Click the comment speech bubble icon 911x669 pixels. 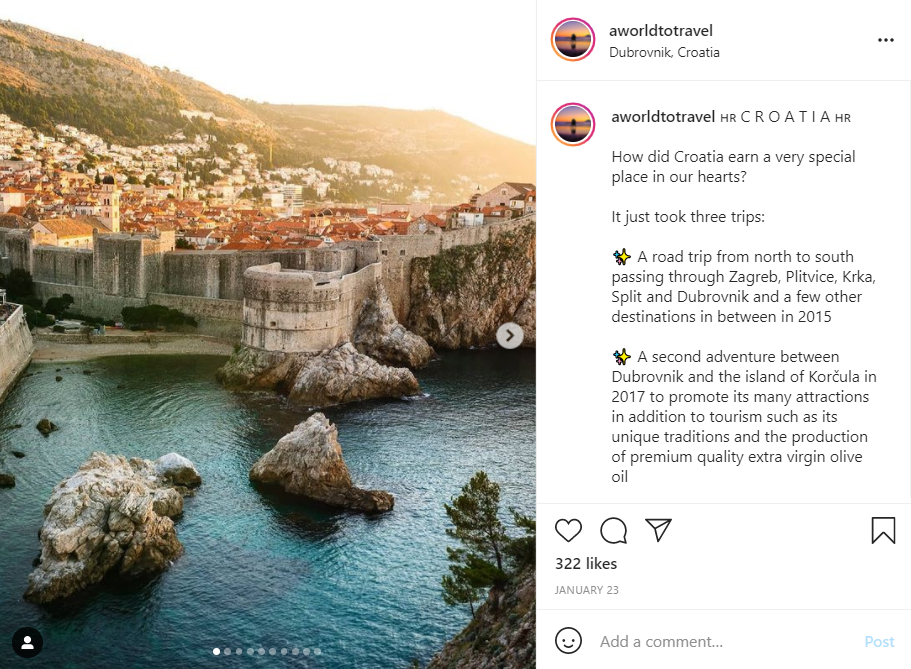click(x=613, y=530)
